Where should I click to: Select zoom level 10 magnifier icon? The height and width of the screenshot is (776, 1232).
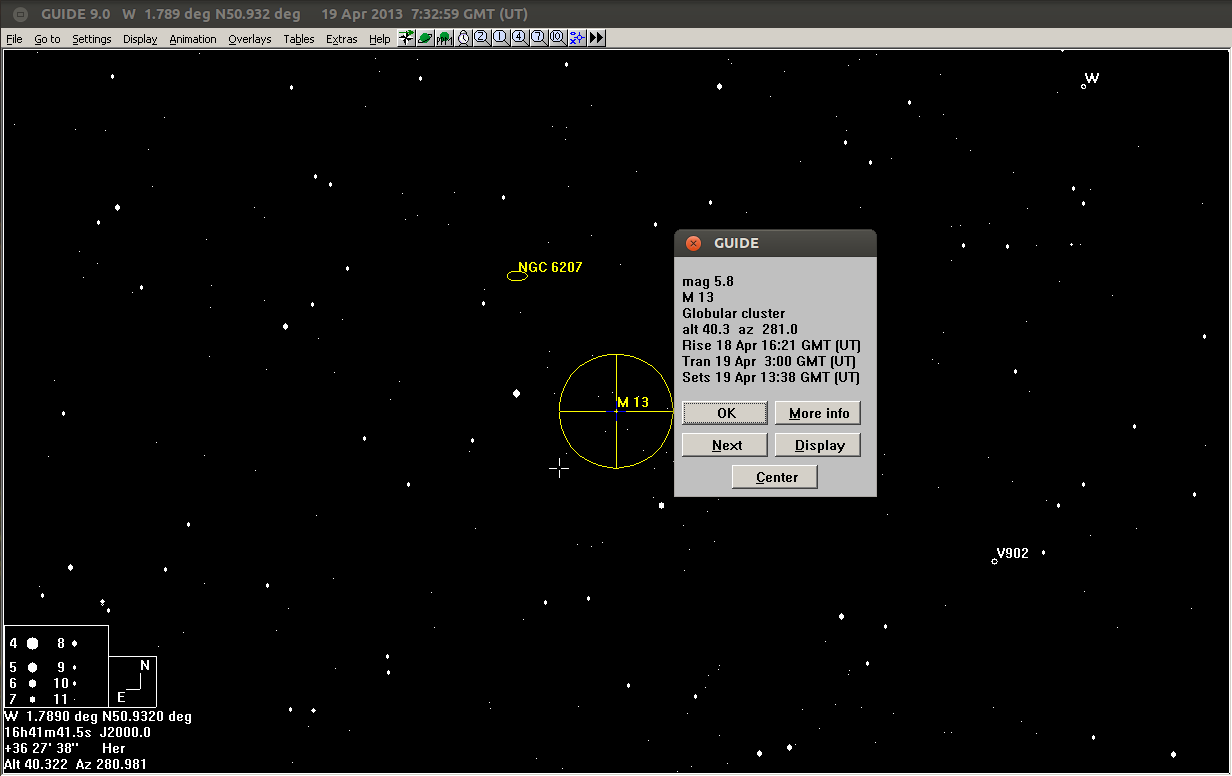tap(558, 38)
